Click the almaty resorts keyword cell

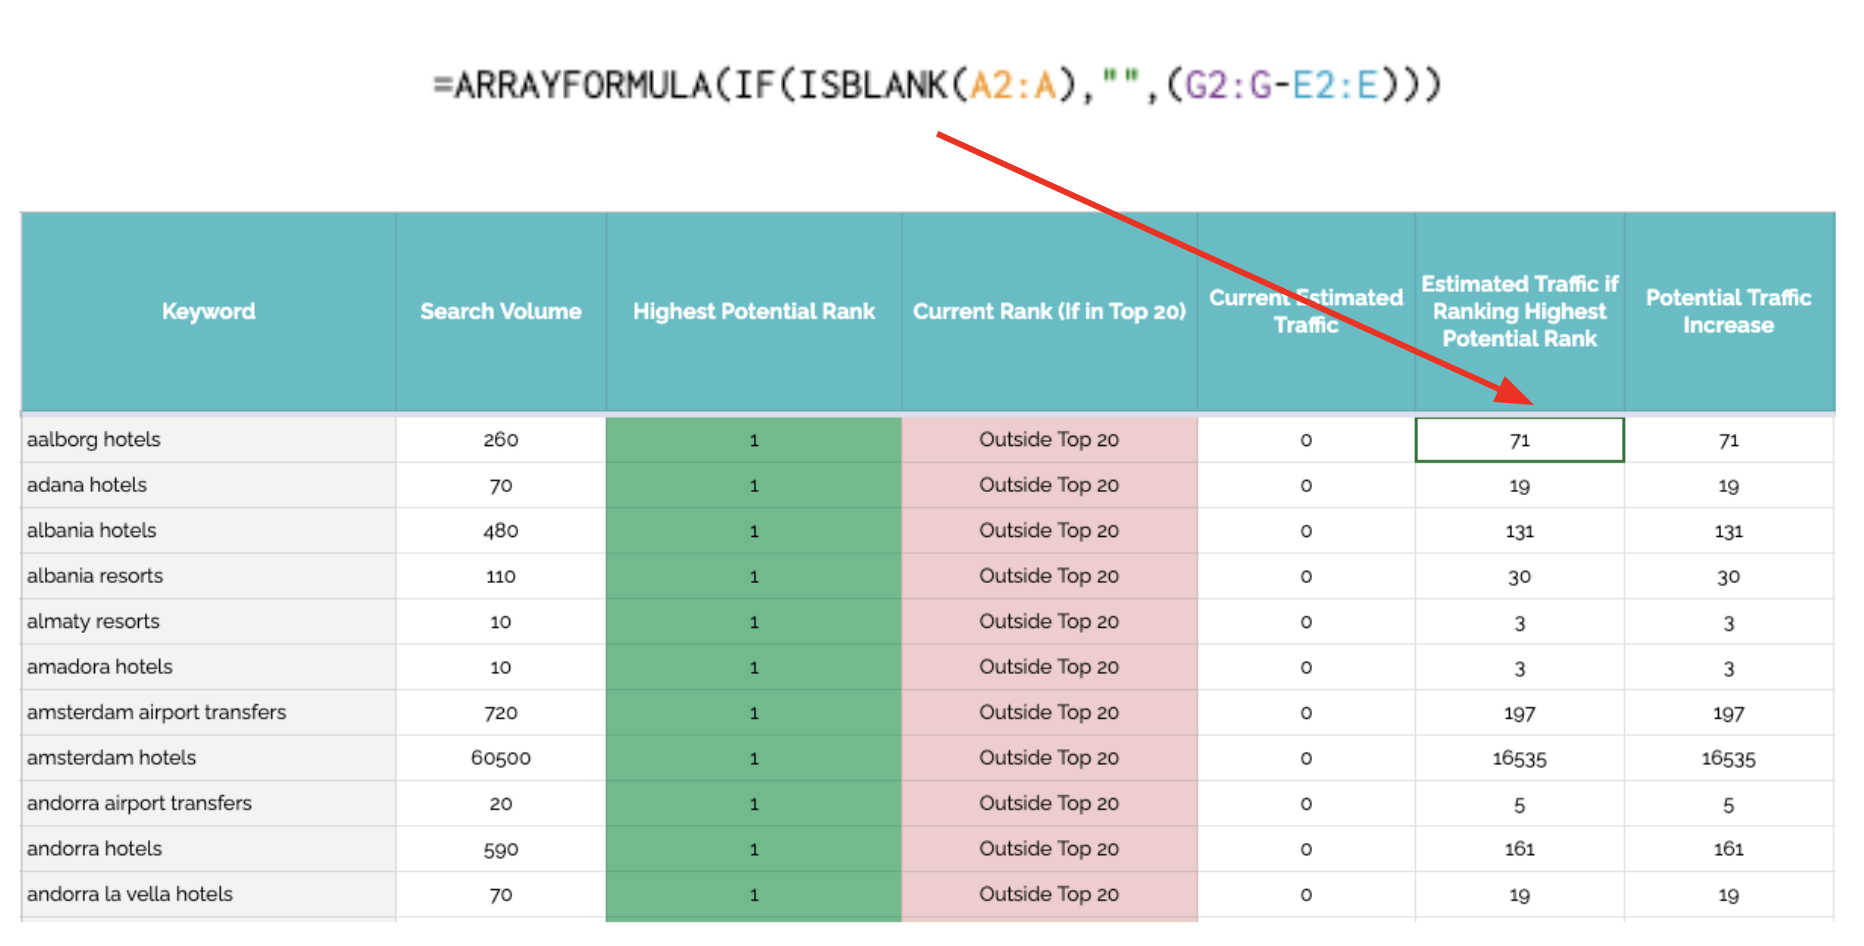point(94,621)
